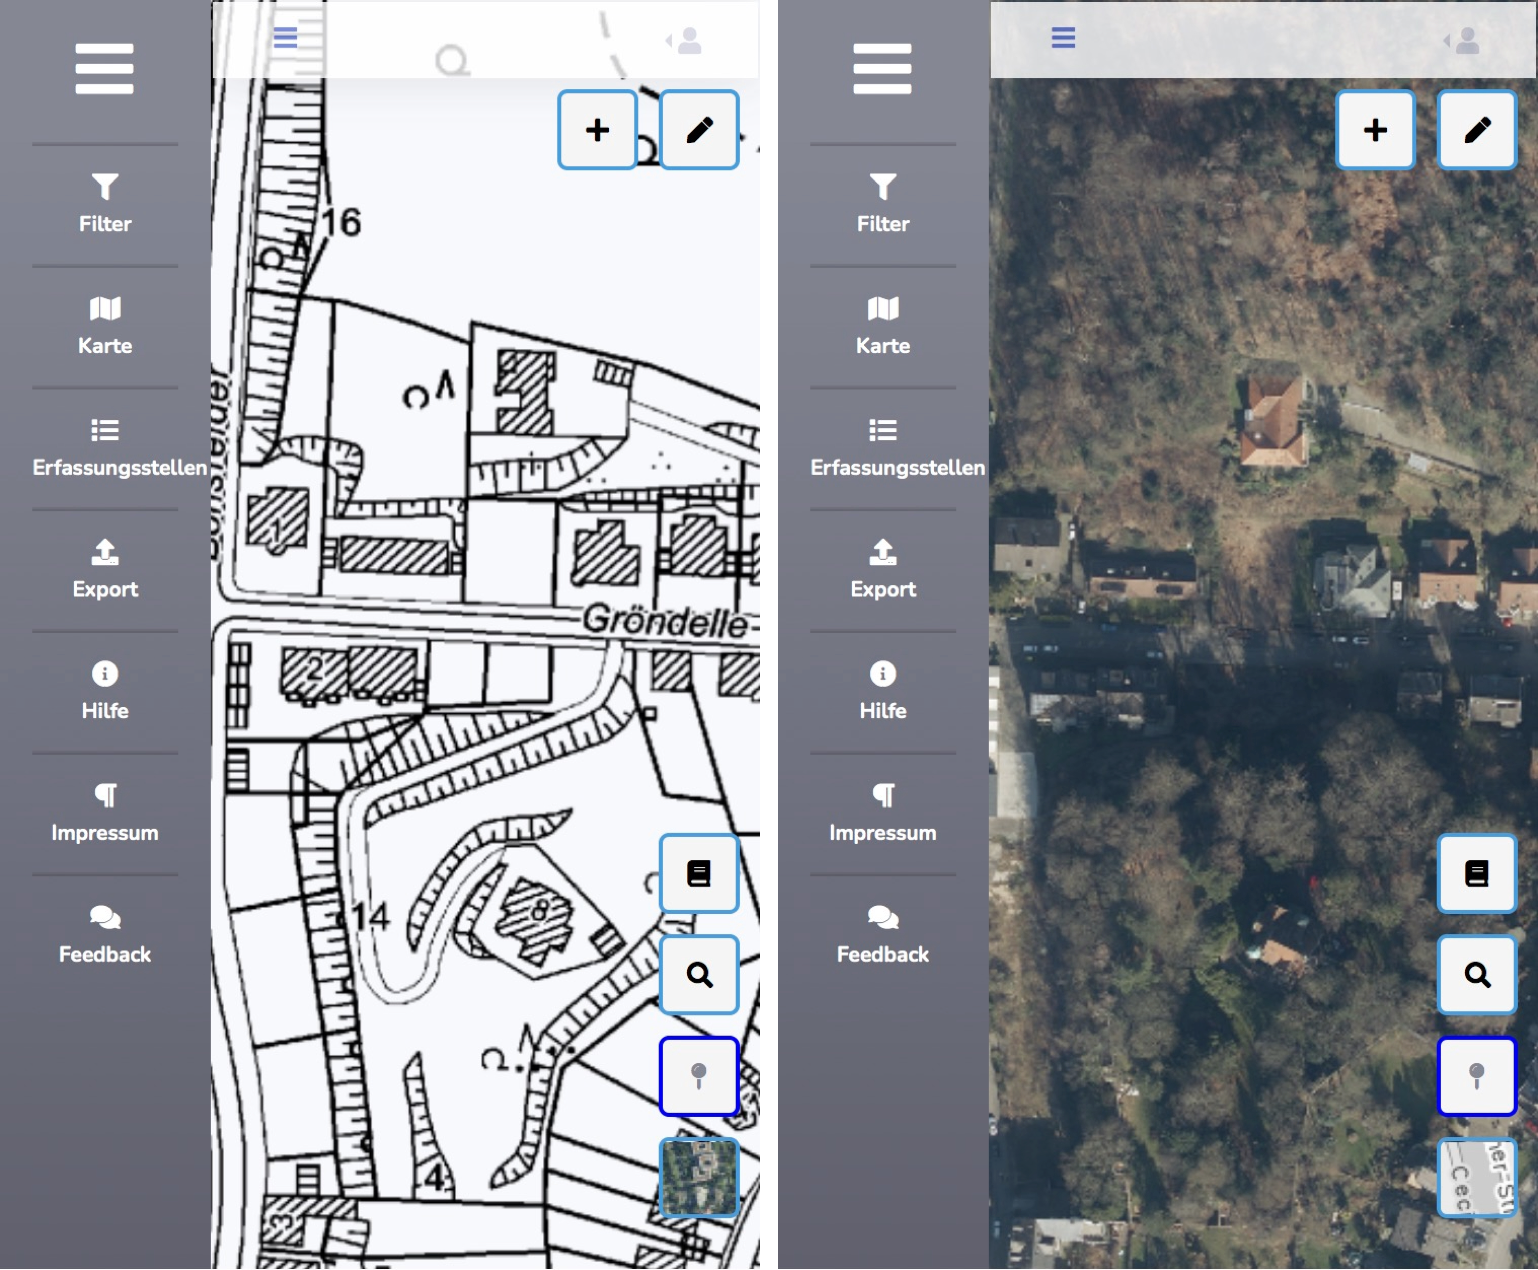
Task: Open Export in left panel sidebar
Action: tap(105, 570)
